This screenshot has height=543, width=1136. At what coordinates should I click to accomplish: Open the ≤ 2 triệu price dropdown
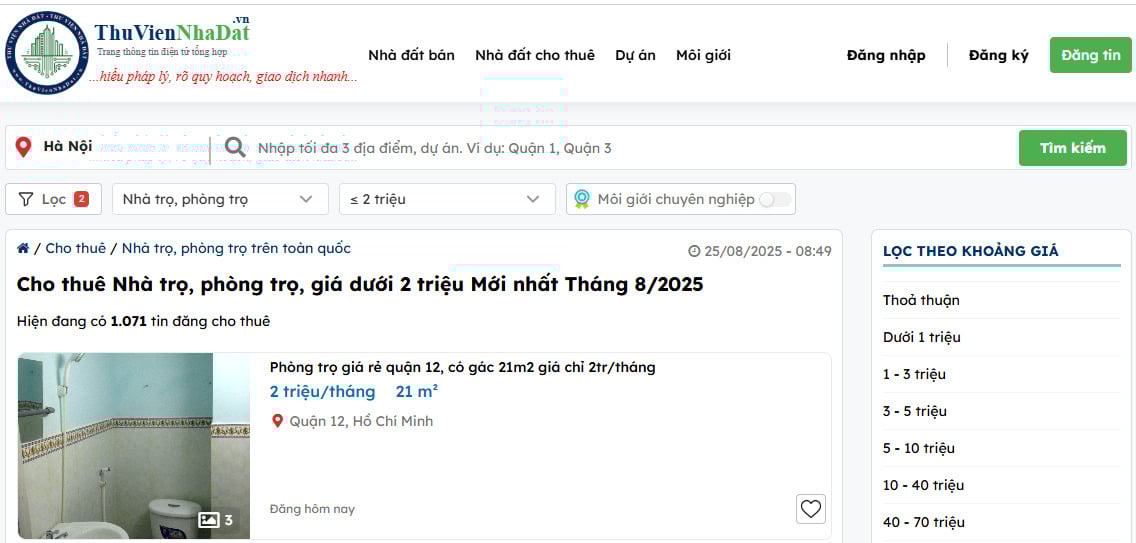446,199
